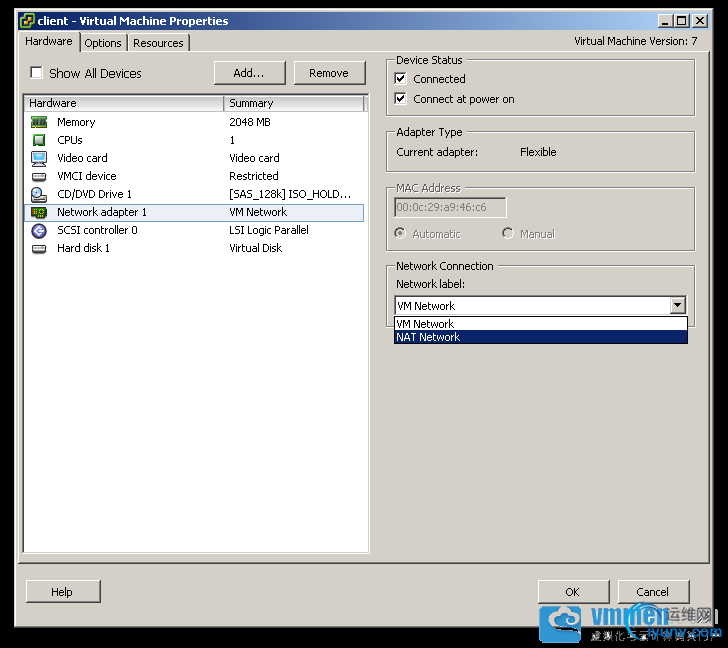The width and height of the screenshot is (728, 648).
Task: Select the Network adapter 1 row label
Action: (102, 212)
